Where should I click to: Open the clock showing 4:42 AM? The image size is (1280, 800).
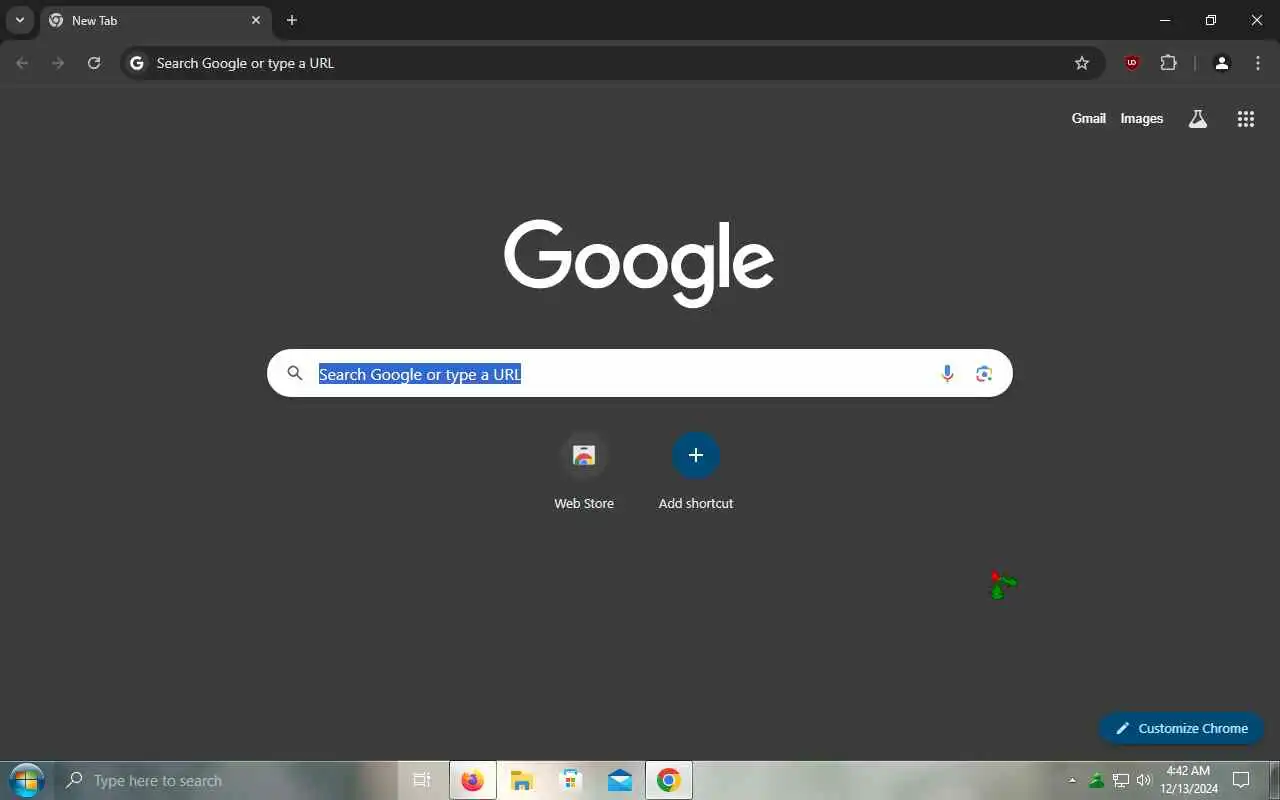tap(1188, 780)
